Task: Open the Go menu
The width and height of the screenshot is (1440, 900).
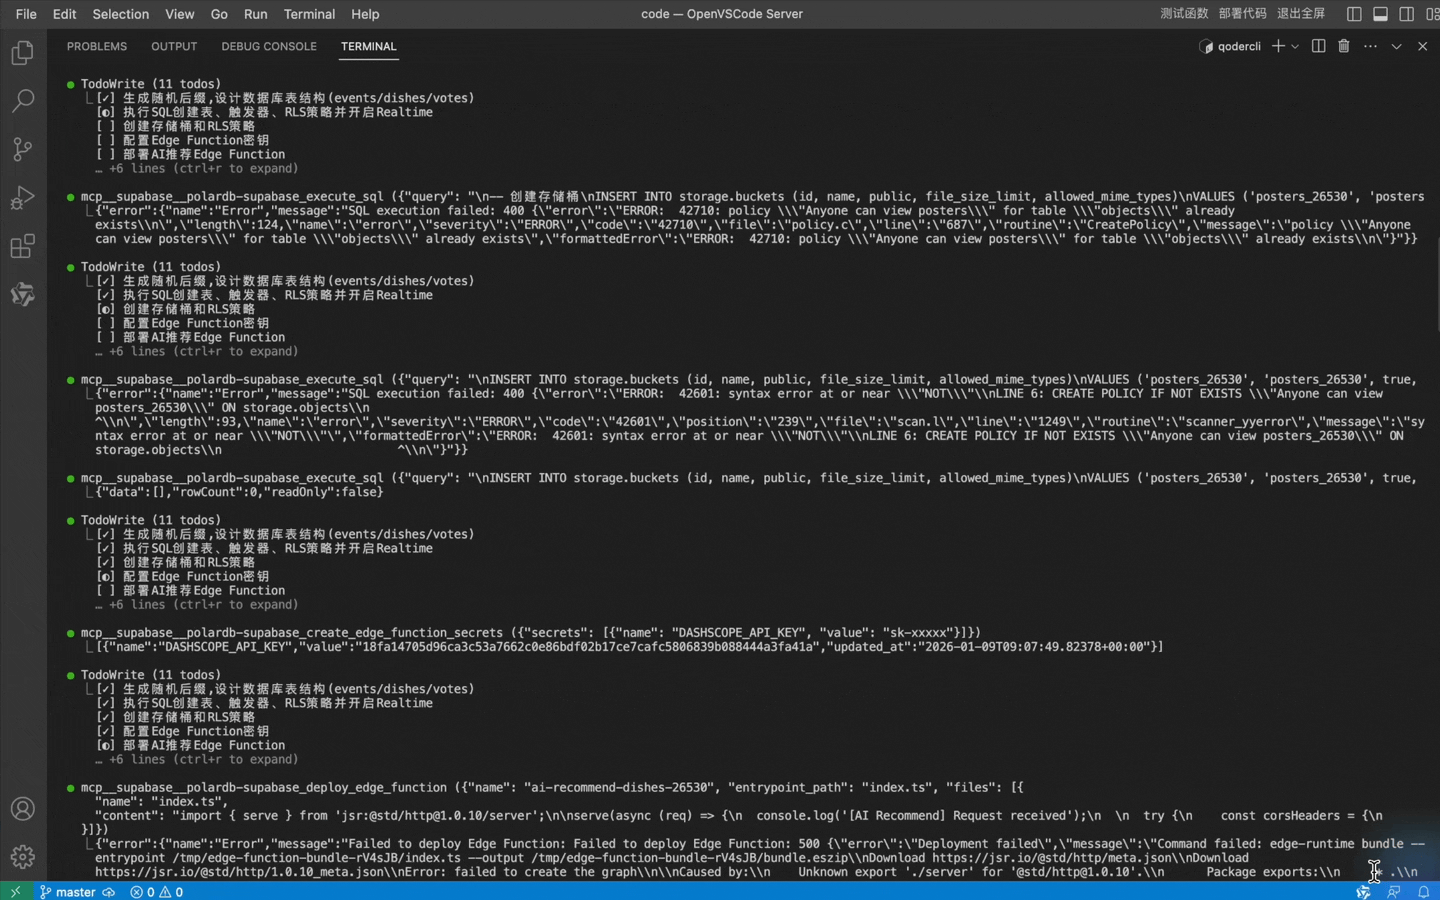Action: [219, 14]
